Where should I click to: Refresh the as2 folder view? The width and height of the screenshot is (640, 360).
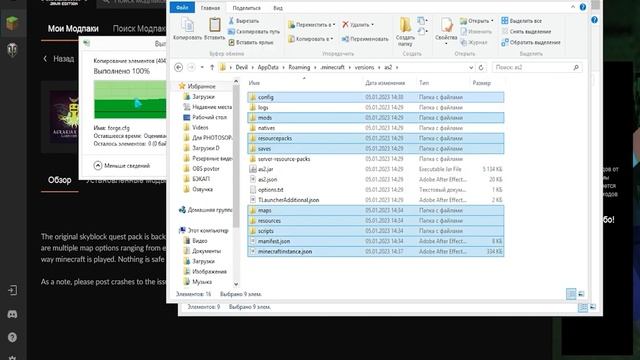click(x=481, y=67)
